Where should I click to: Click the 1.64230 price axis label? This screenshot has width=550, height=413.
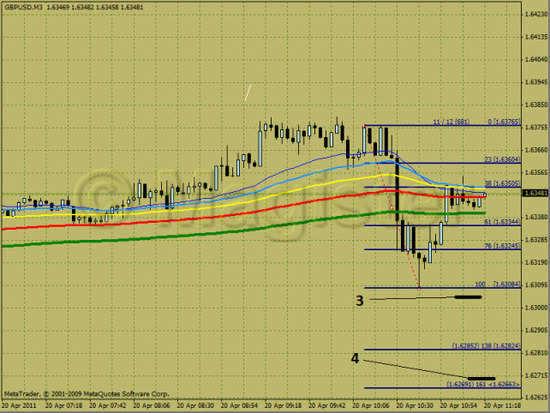[x=536, y=14]
